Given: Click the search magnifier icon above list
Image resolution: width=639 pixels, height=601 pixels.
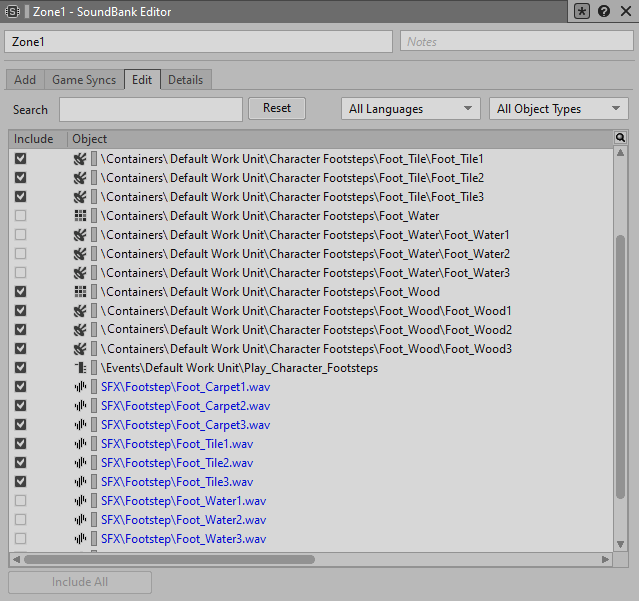Looking at the screenshot, I should point(620,138).
